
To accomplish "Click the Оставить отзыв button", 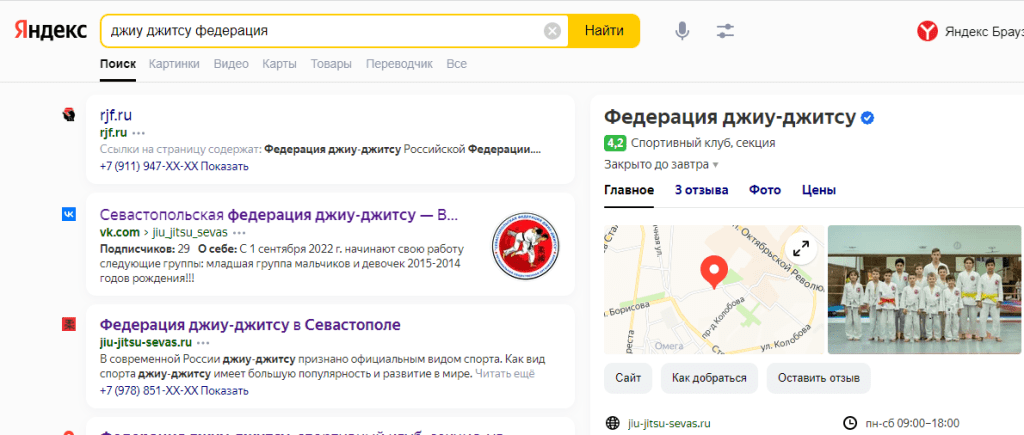I will [818, 378].
